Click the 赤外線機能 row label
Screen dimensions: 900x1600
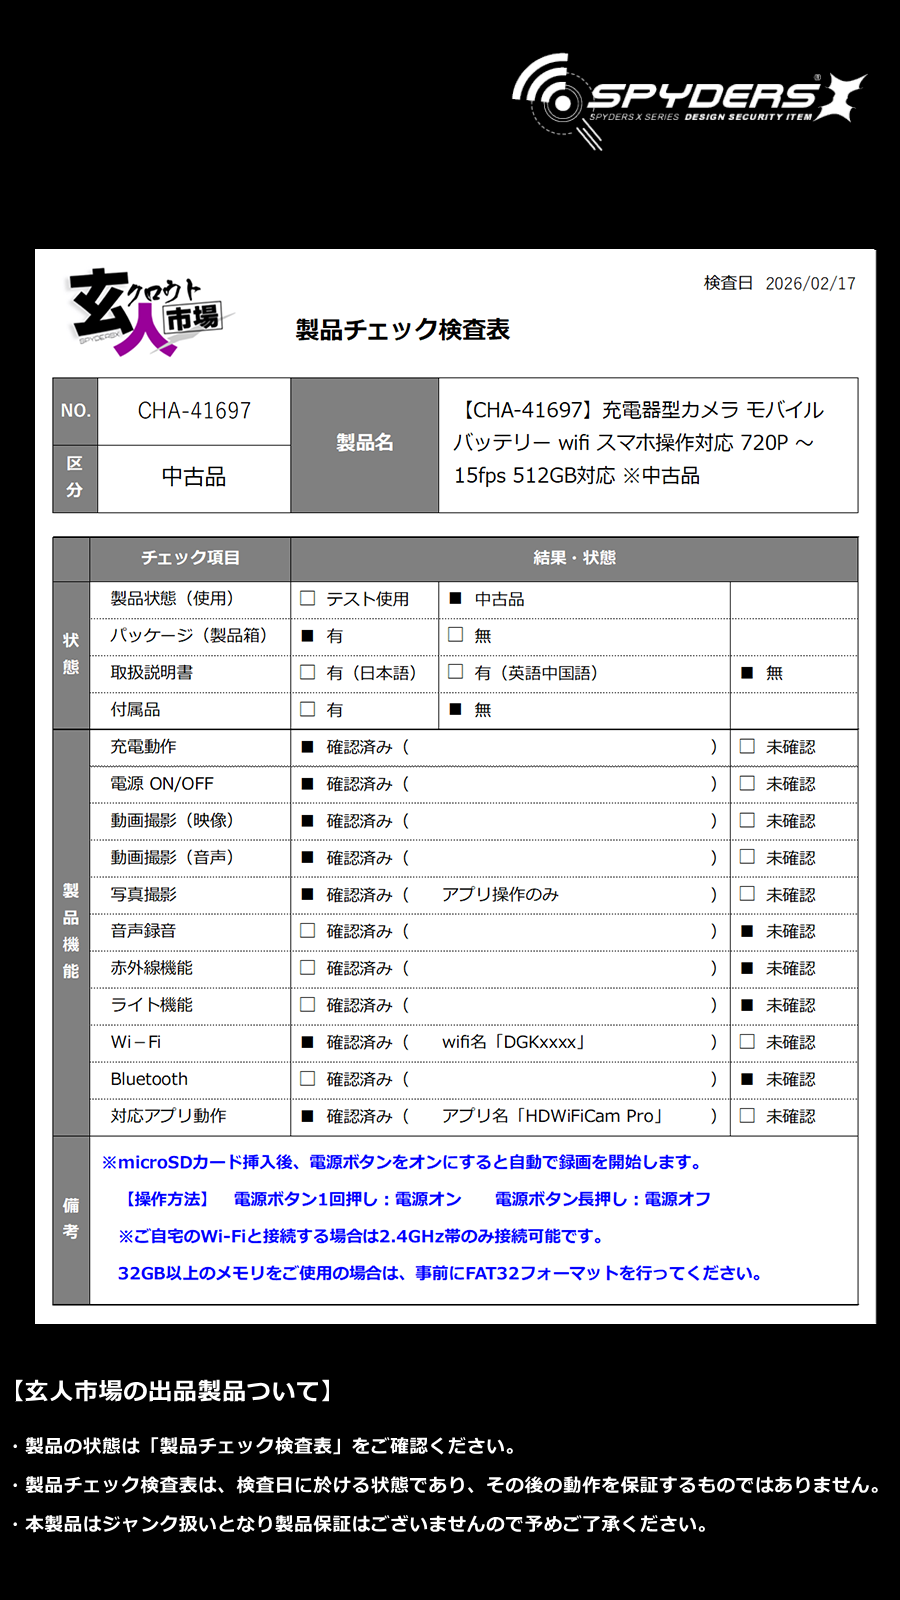point(152,968)
